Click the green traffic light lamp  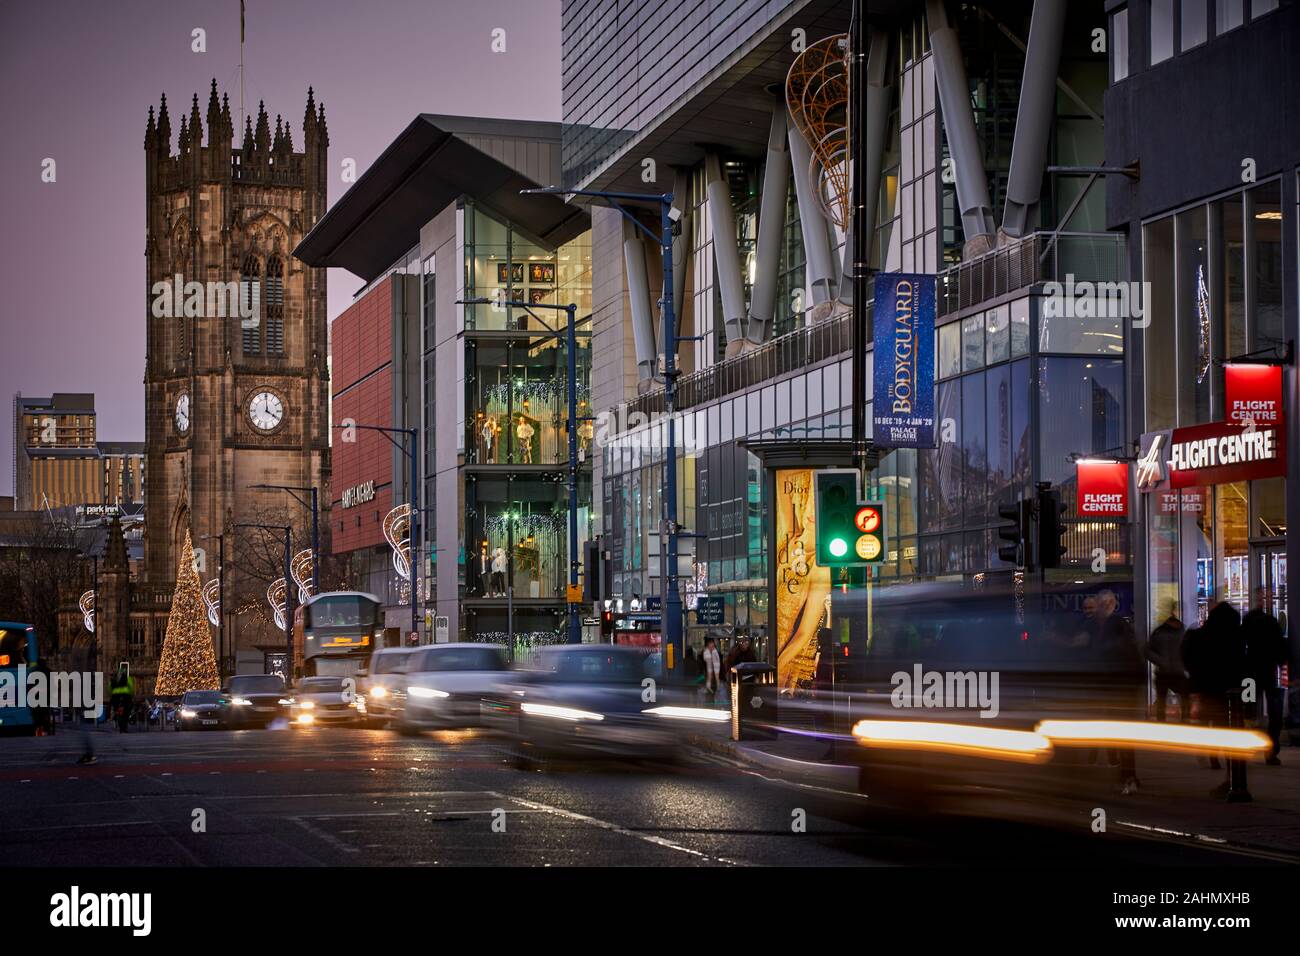tap(838, 546)
